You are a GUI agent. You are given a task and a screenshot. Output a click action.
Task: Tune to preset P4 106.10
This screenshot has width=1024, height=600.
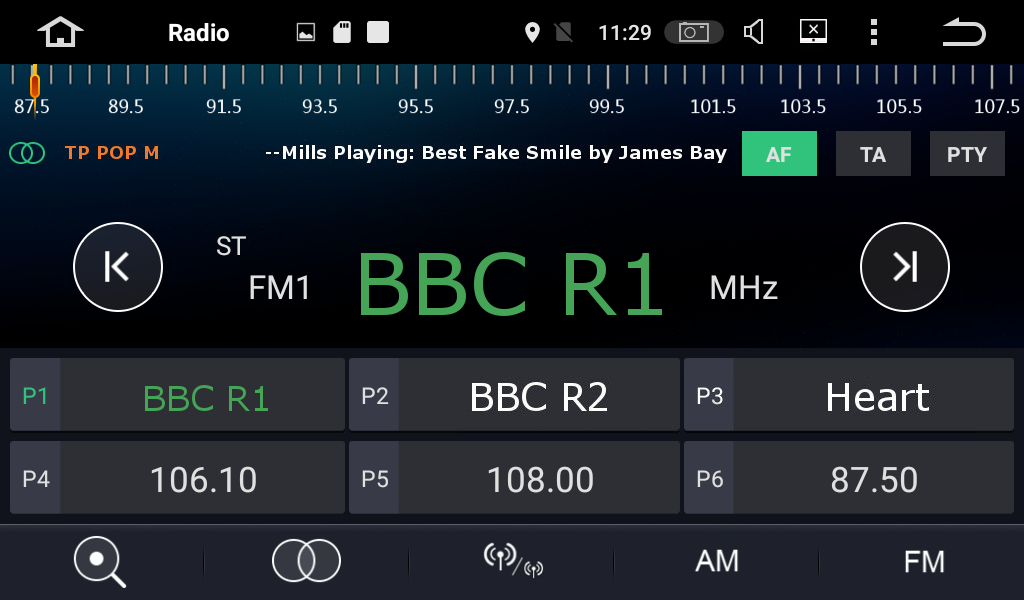coord(178,479)
